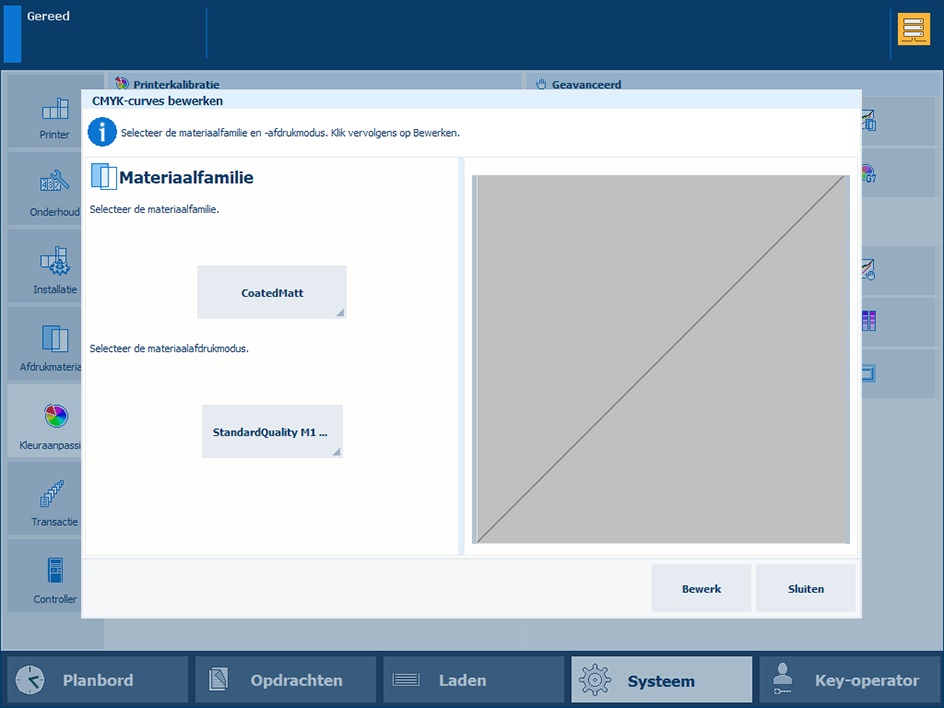944x708 pixels.
Task: Switch to the Planbord tab
Action: [x=98, y=680]
